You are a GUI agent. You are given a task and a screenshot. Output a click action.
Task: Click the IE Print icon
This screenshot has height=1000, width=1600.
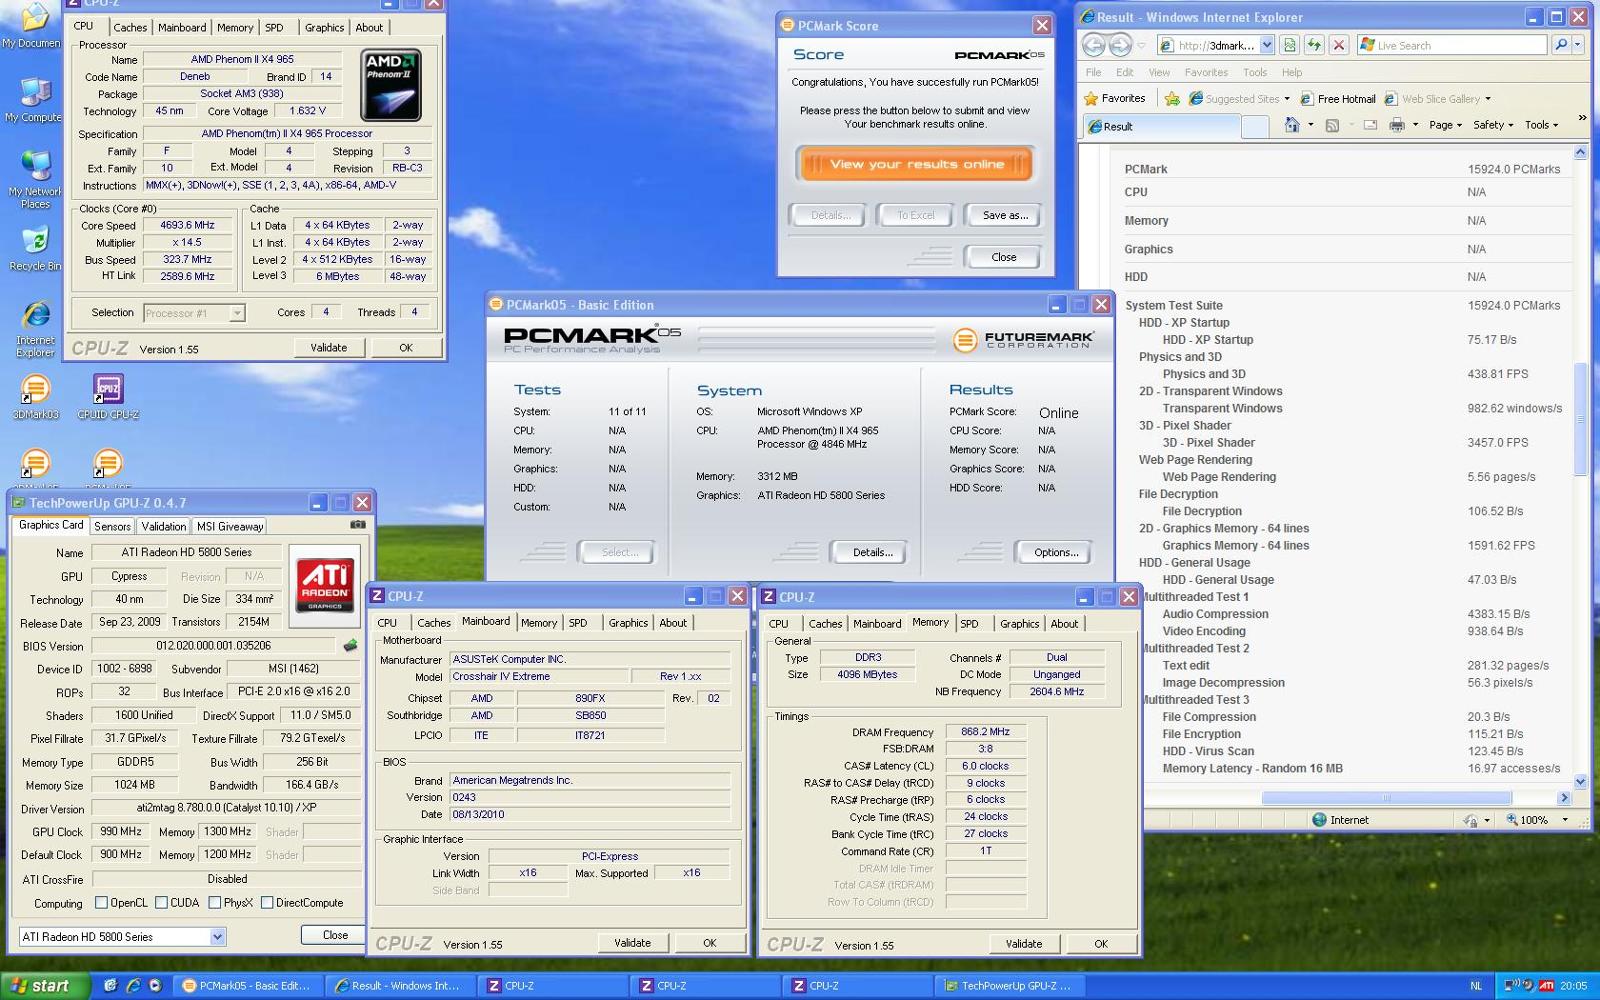(x=1397, y=125)
